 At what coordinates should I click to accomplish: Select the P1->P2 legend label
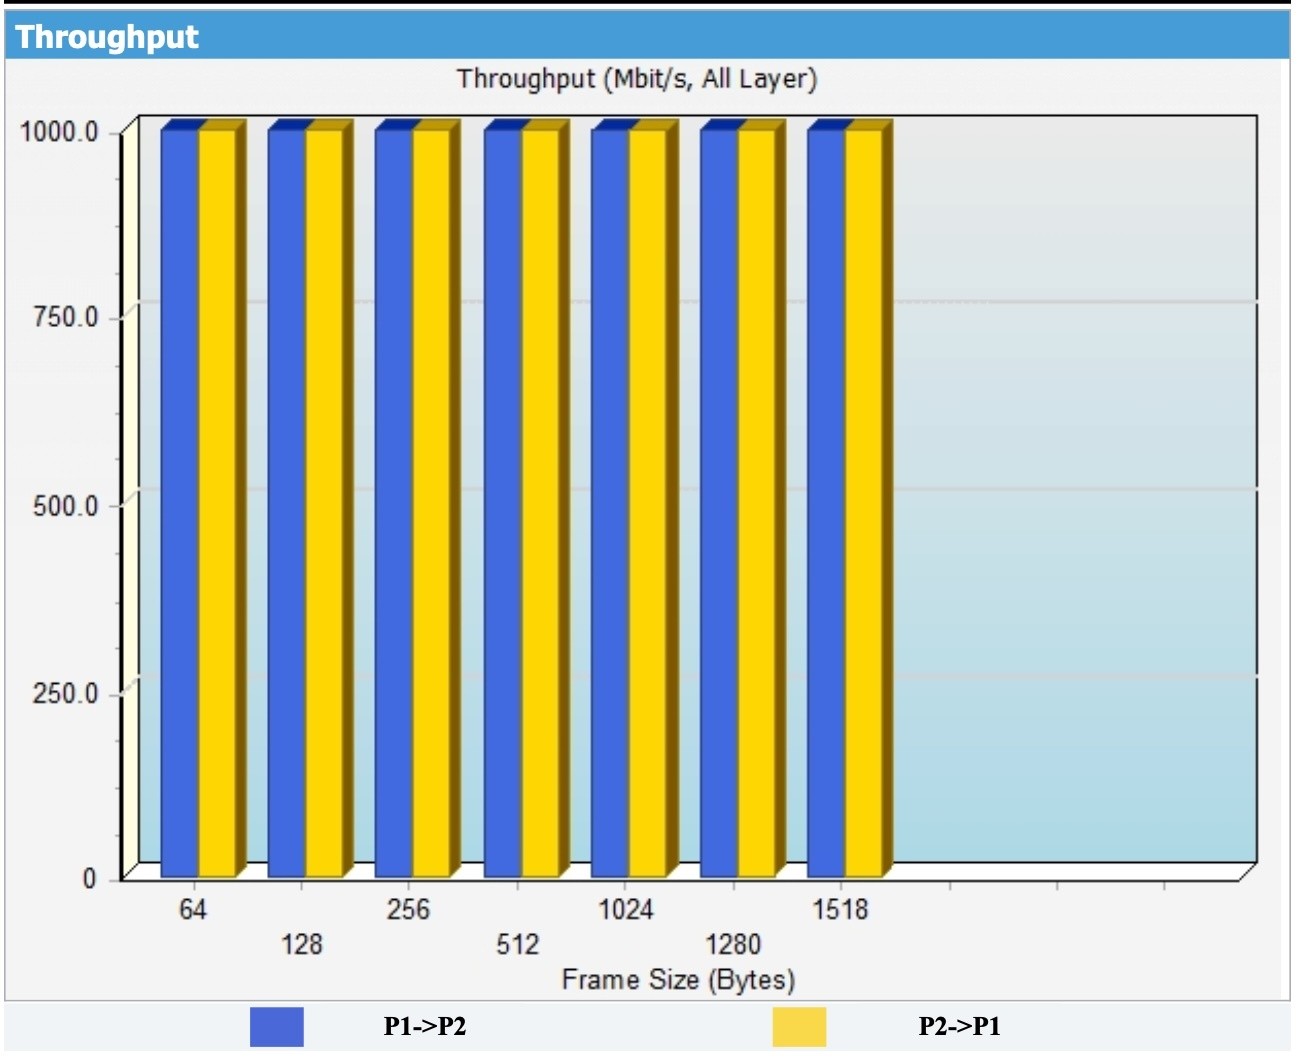pos(425,1027)
